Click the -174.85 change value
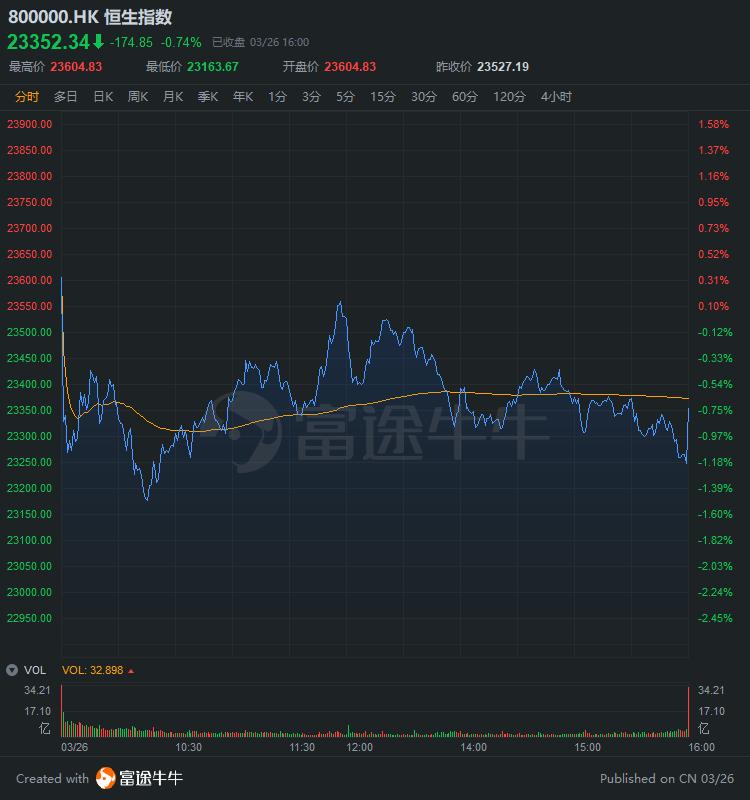The height and width of the screenshot is (800, 750). tap(131, 42)
